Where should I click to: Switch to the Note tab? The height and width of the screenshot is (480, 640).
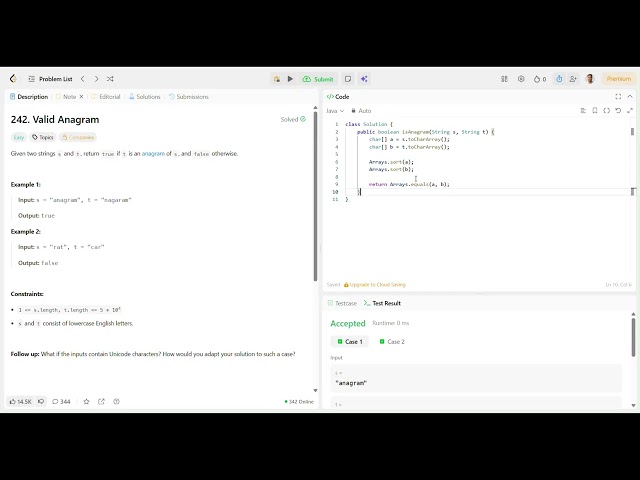(66, 97)
